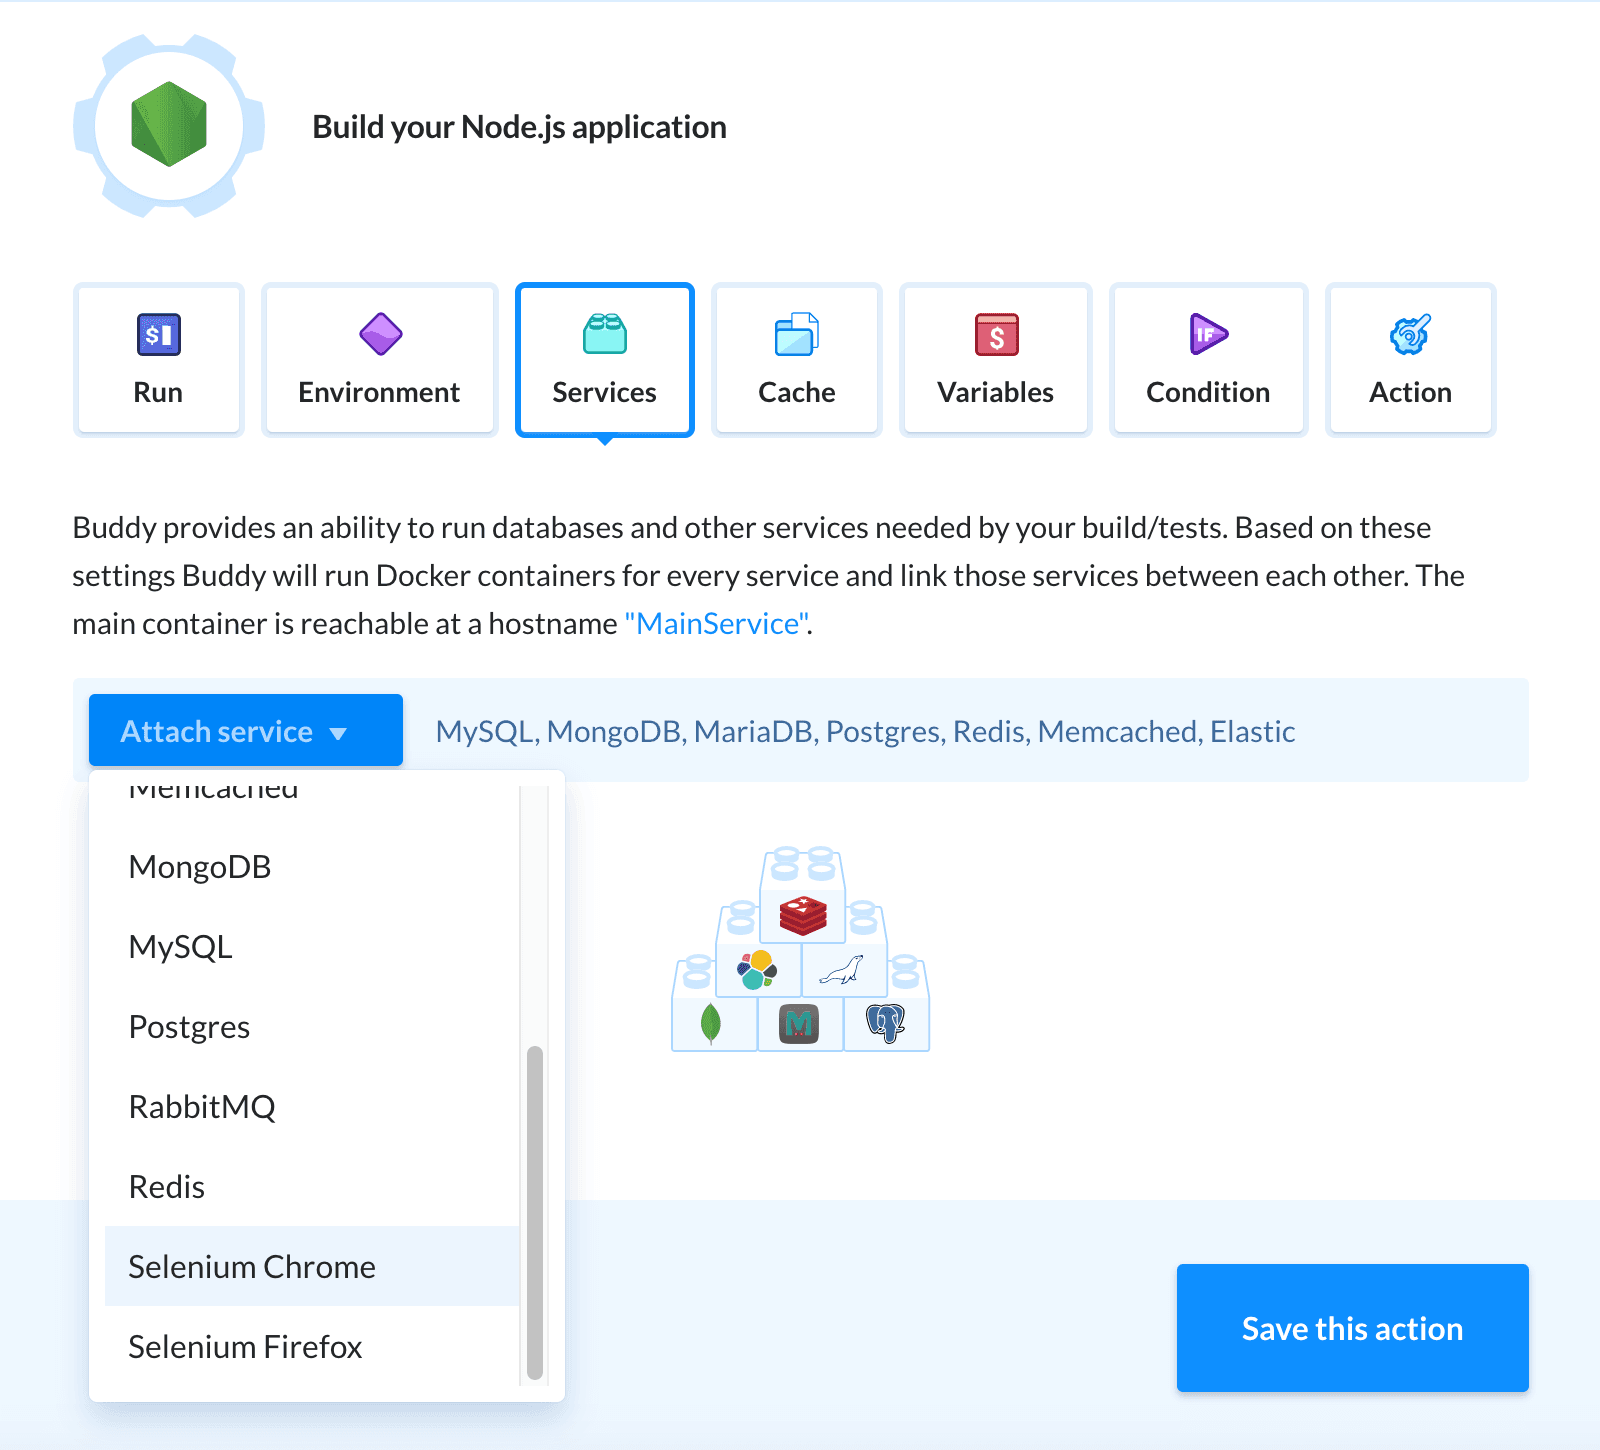This screenshot has width=1600, height=1450.
Task: Click the Cache folder icon
Action: point(797,334)
